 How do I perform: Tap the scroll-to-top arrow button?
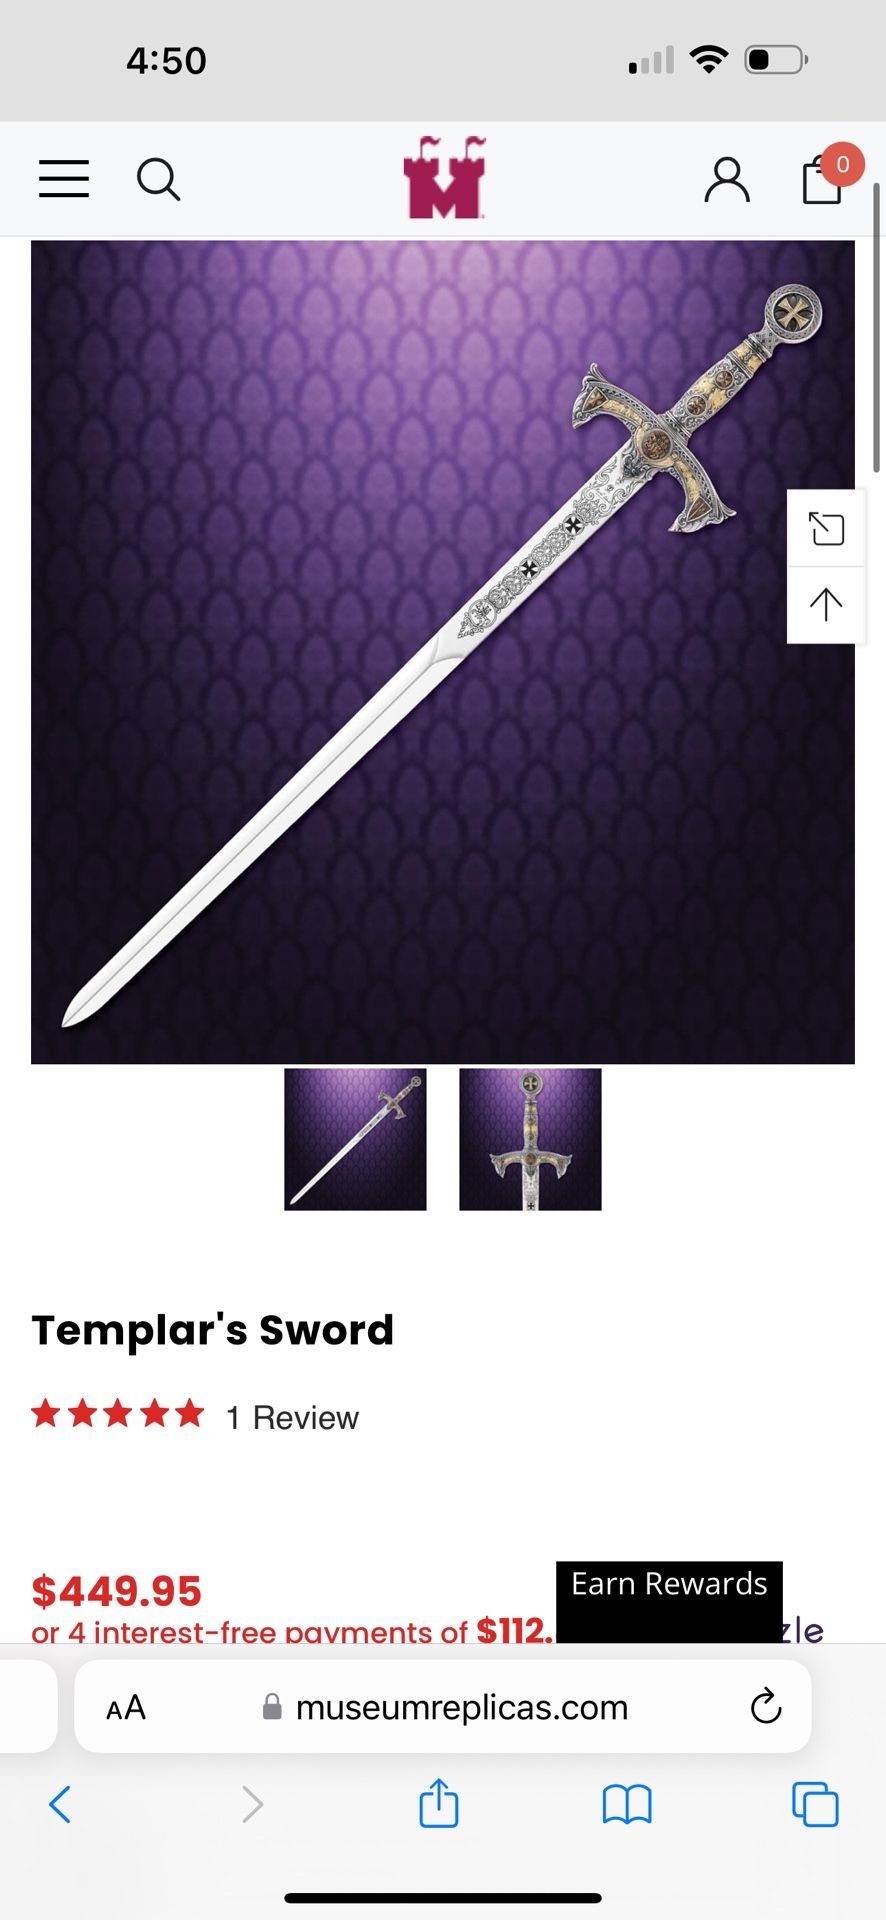point(826,605)
